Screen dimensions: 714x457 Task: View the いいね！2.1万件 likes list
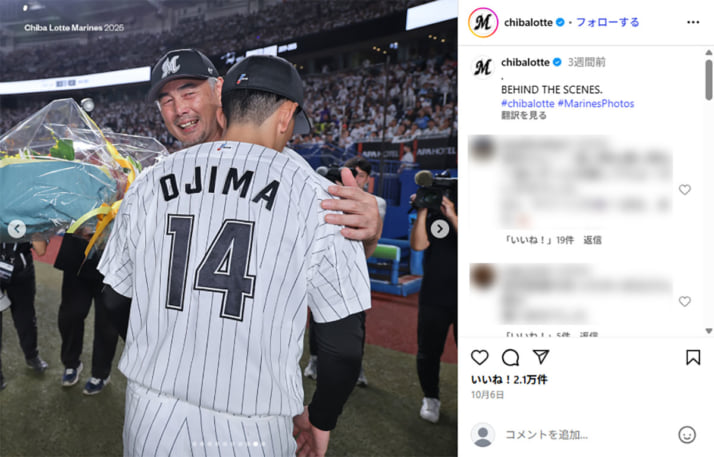click(x=509, y=380)
